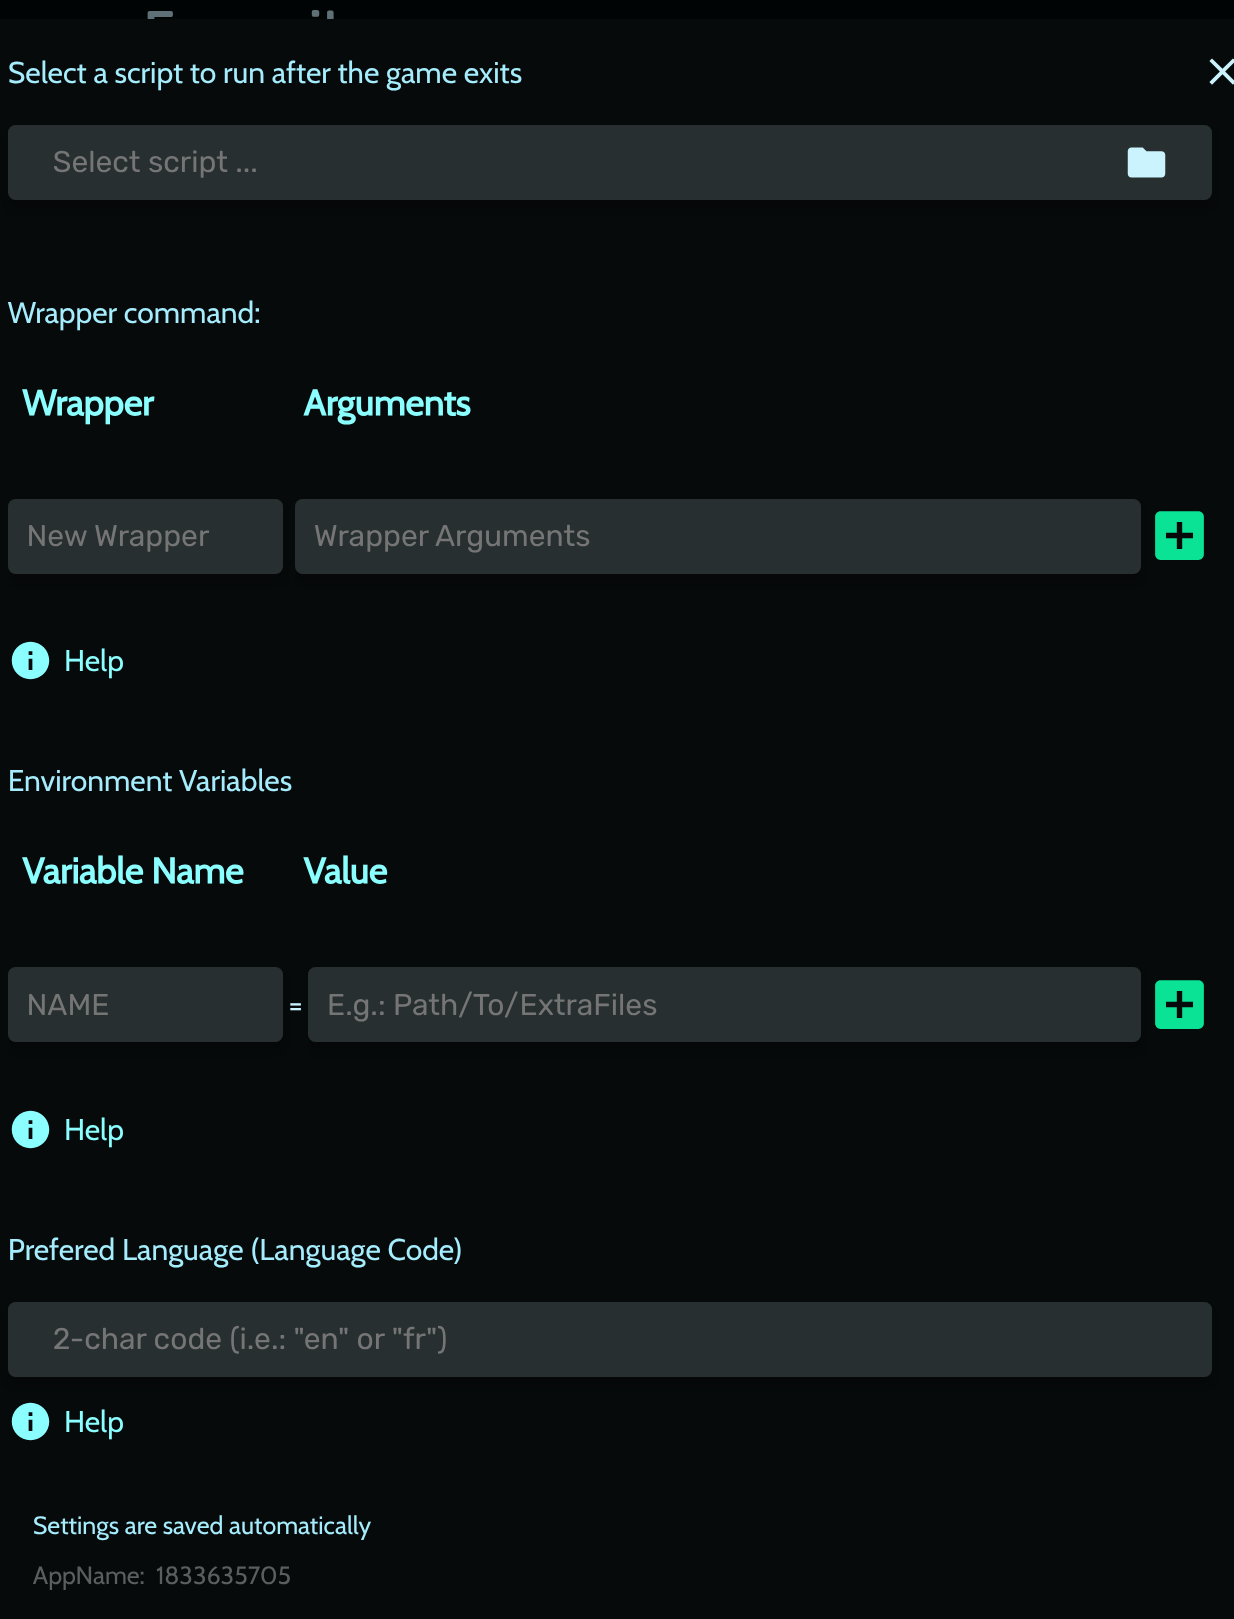
Task: Open Help text link for preferred language
Action: tap(94, 1422)
